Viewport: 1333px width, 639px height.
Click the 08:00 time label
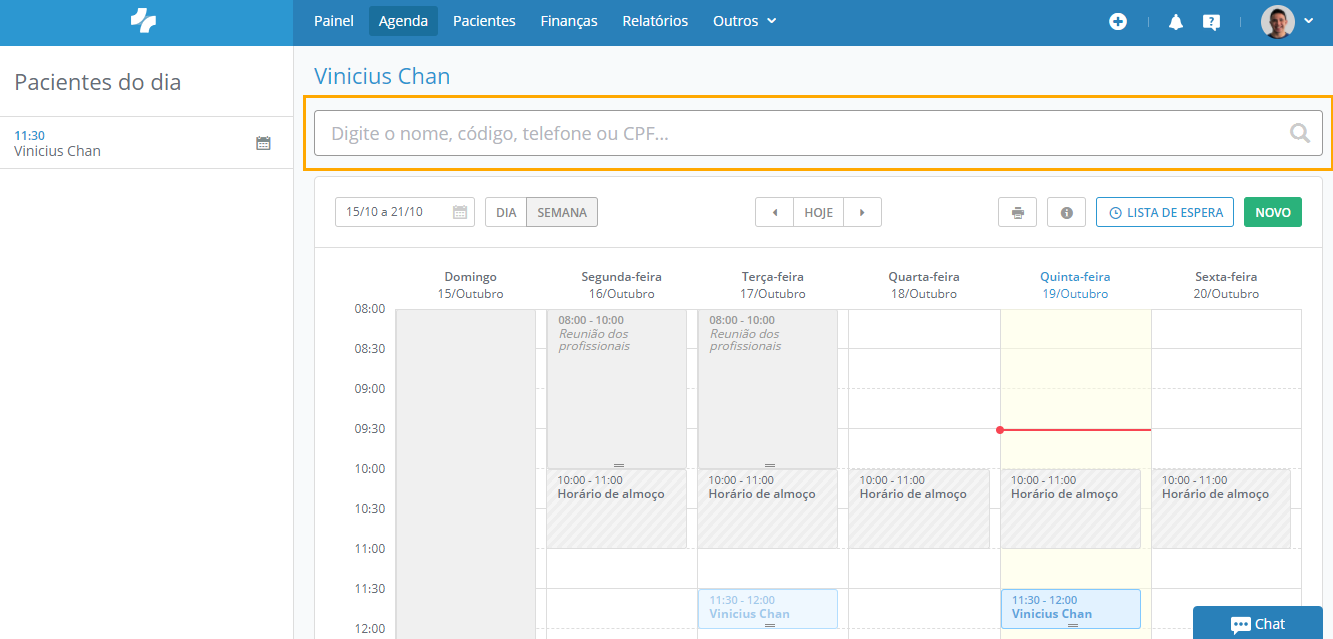point(369,309)
